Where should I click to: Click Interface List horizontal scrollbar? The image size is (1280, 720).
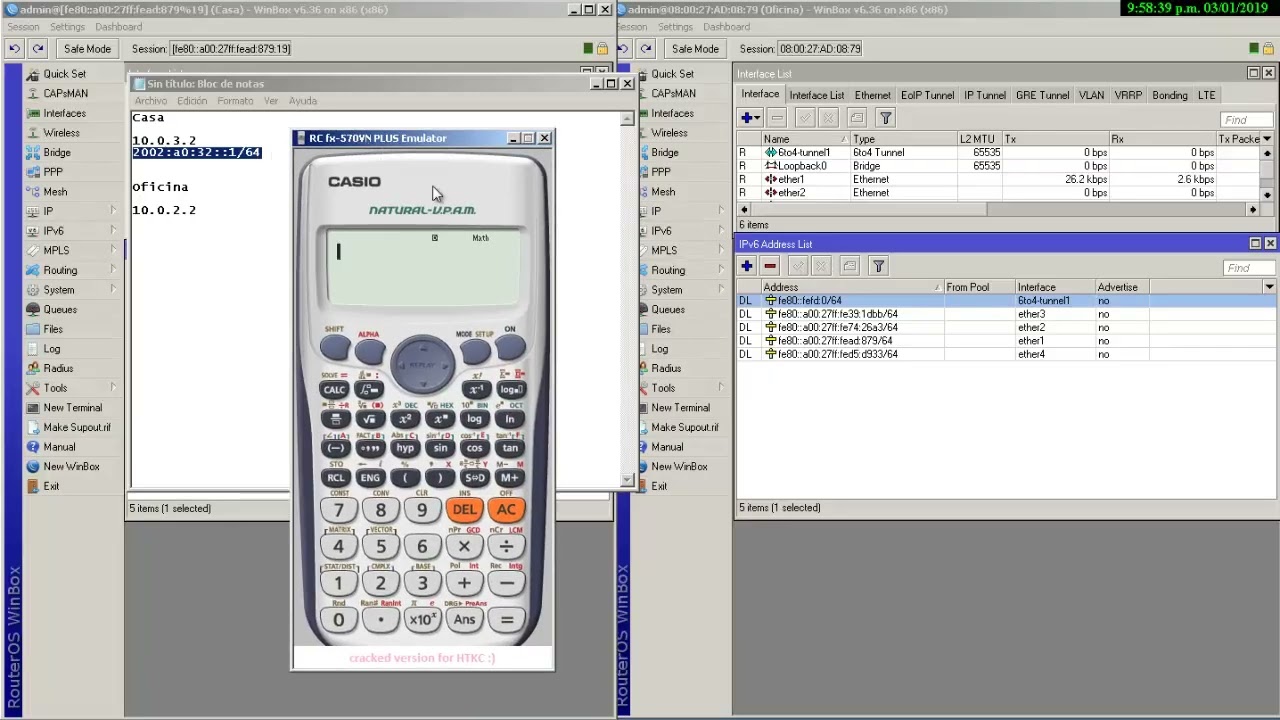(x=998, y=210)
